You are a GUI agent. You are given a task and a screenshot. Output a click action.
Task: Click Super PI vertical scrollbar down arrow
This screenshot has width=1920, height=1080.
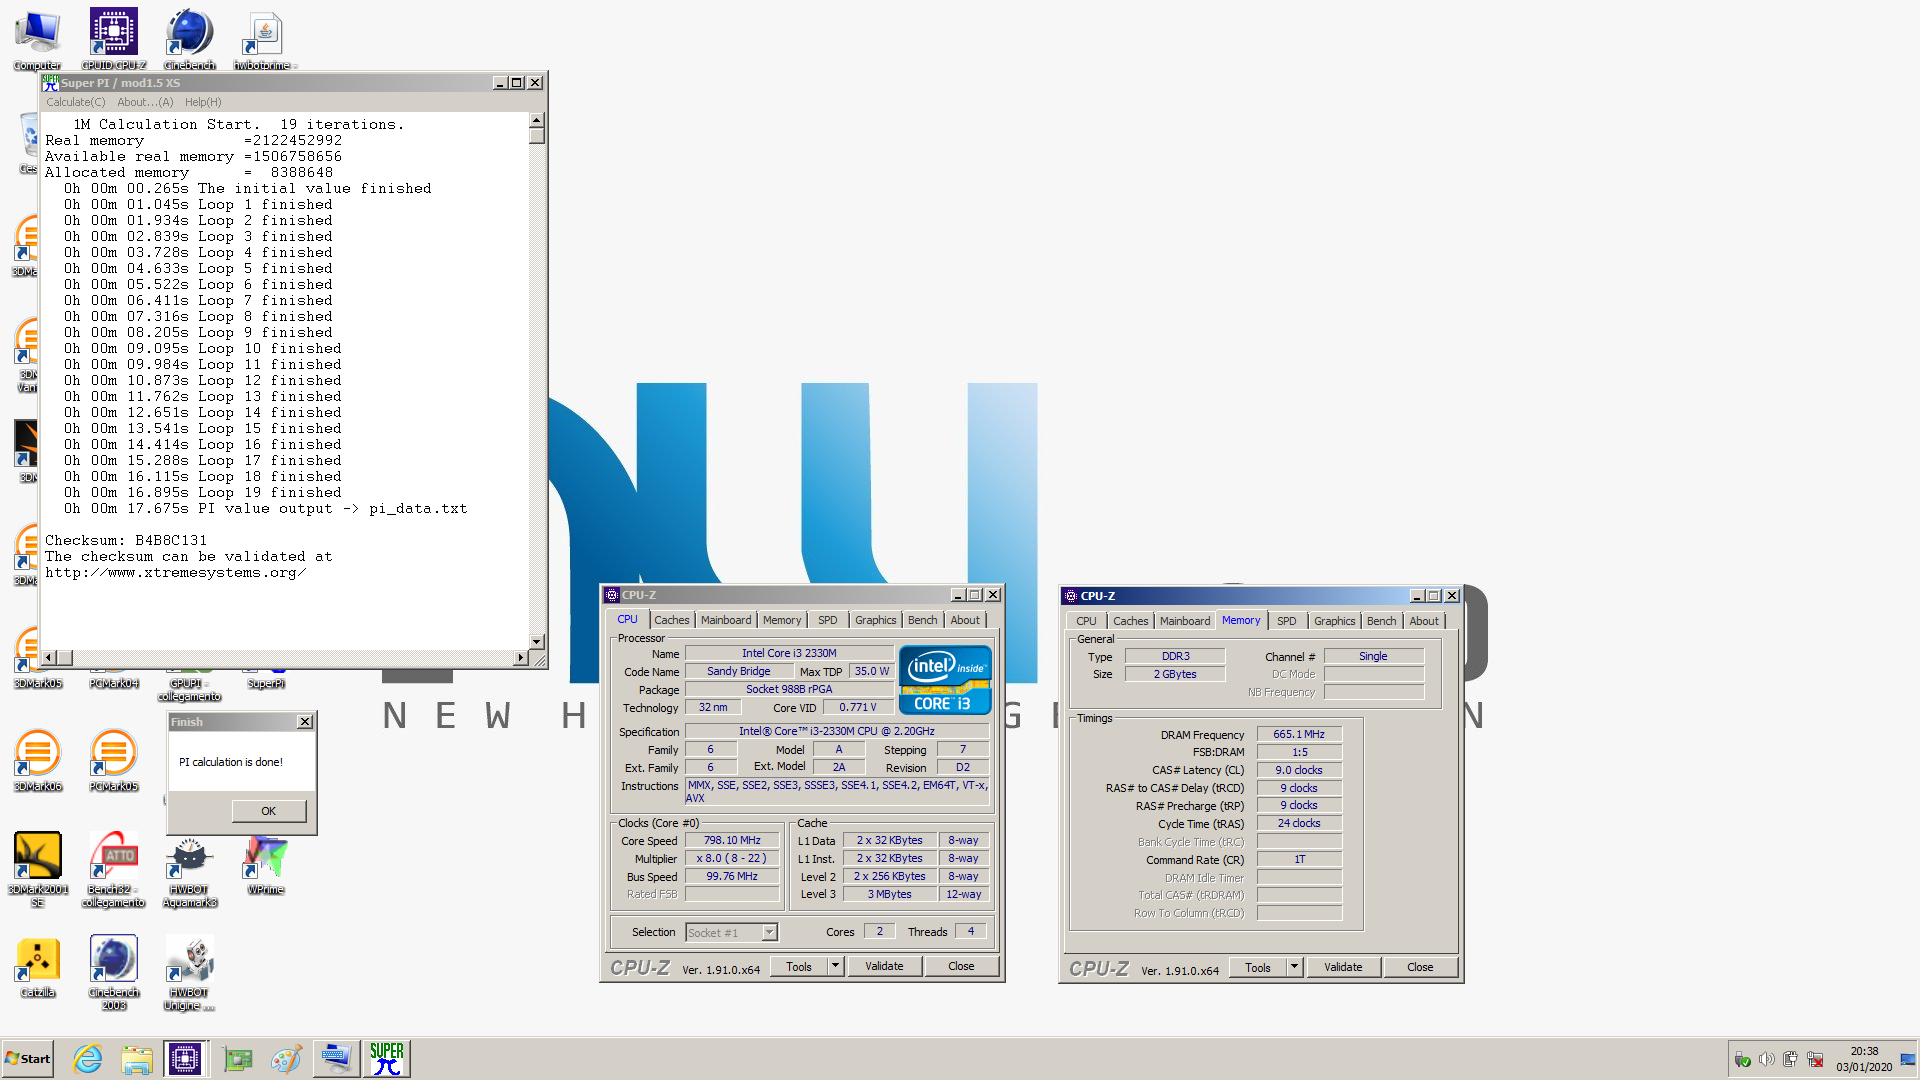(537, 641)
